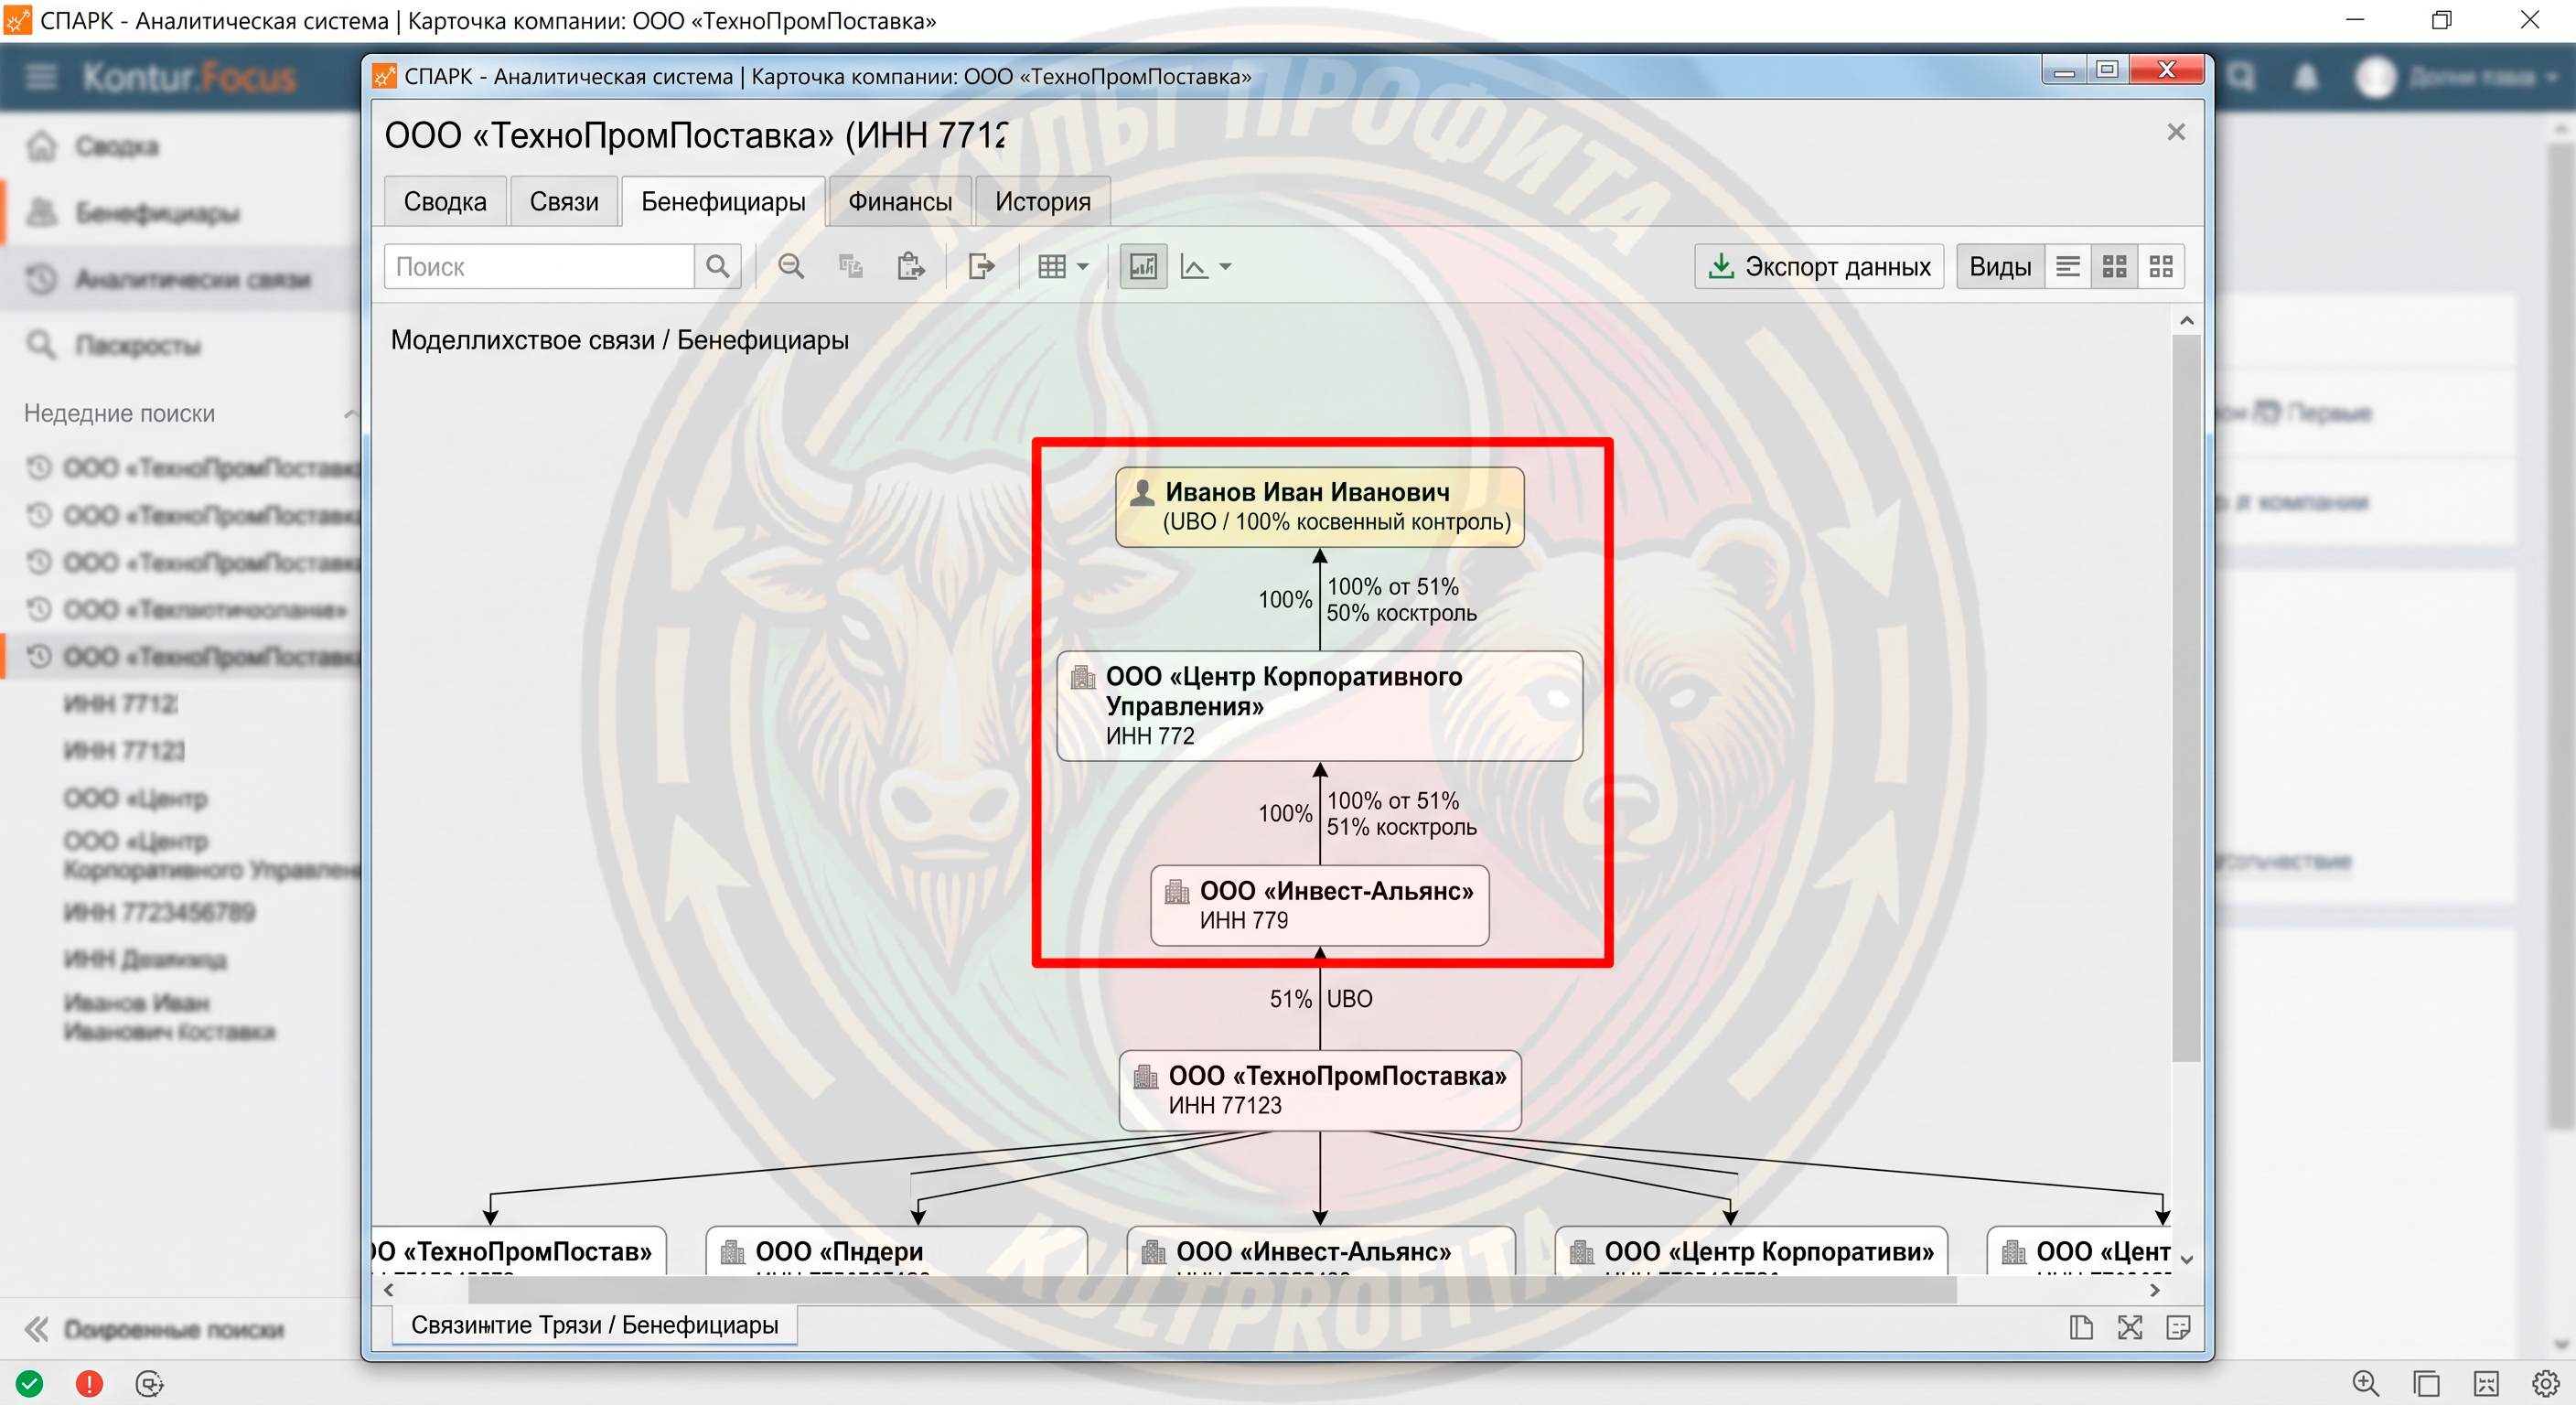Click the table grid icon in toolbar
The width and height of the screenshot is (2576, 1405).
(x=1051, y=267)
